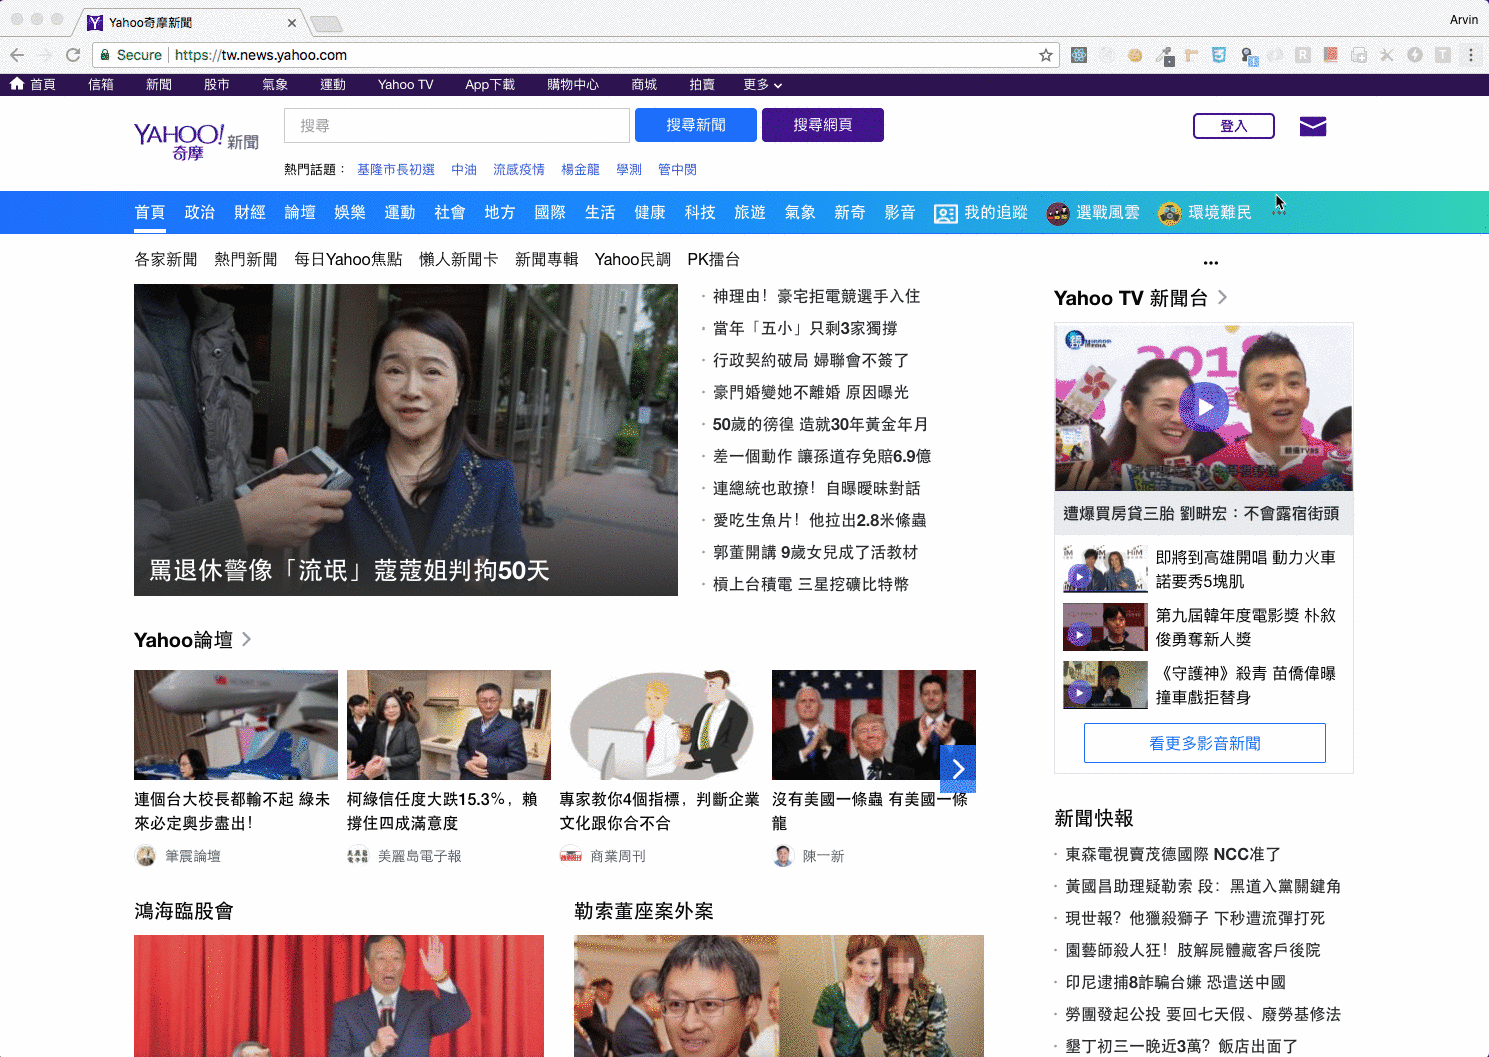The width and height of the screenshot is (1489, 1057).
Task: Expand Yahoo TV 新聞台 chevron
Action: (x=1222, y=297)
